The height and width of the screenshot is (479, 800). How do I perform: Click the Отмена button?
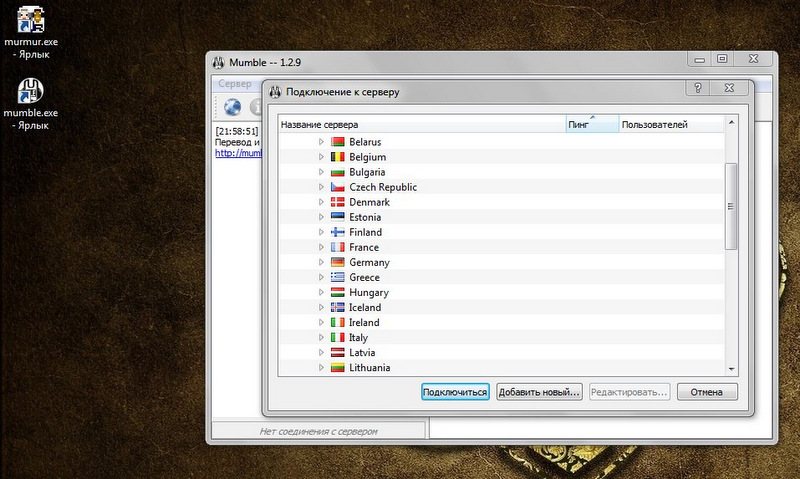pos(707,392)
